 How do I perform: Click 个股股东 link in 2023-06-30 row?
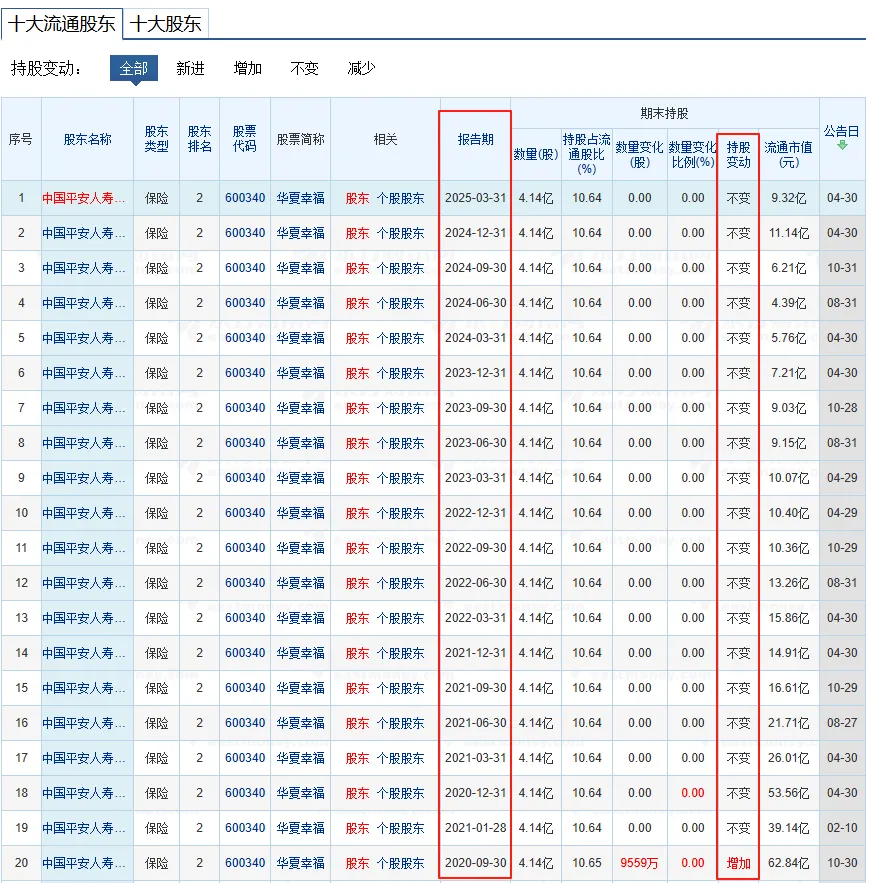[x=400, y=443]
